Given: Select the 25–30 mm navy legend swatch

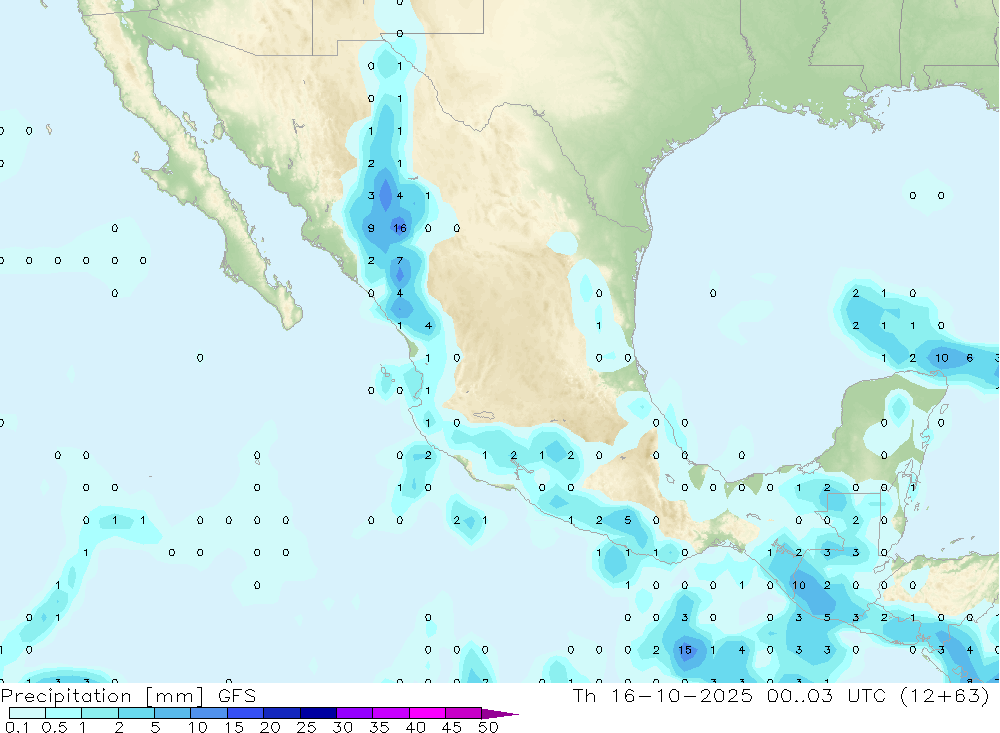Looking at the screenshot, I should point(318,713).
